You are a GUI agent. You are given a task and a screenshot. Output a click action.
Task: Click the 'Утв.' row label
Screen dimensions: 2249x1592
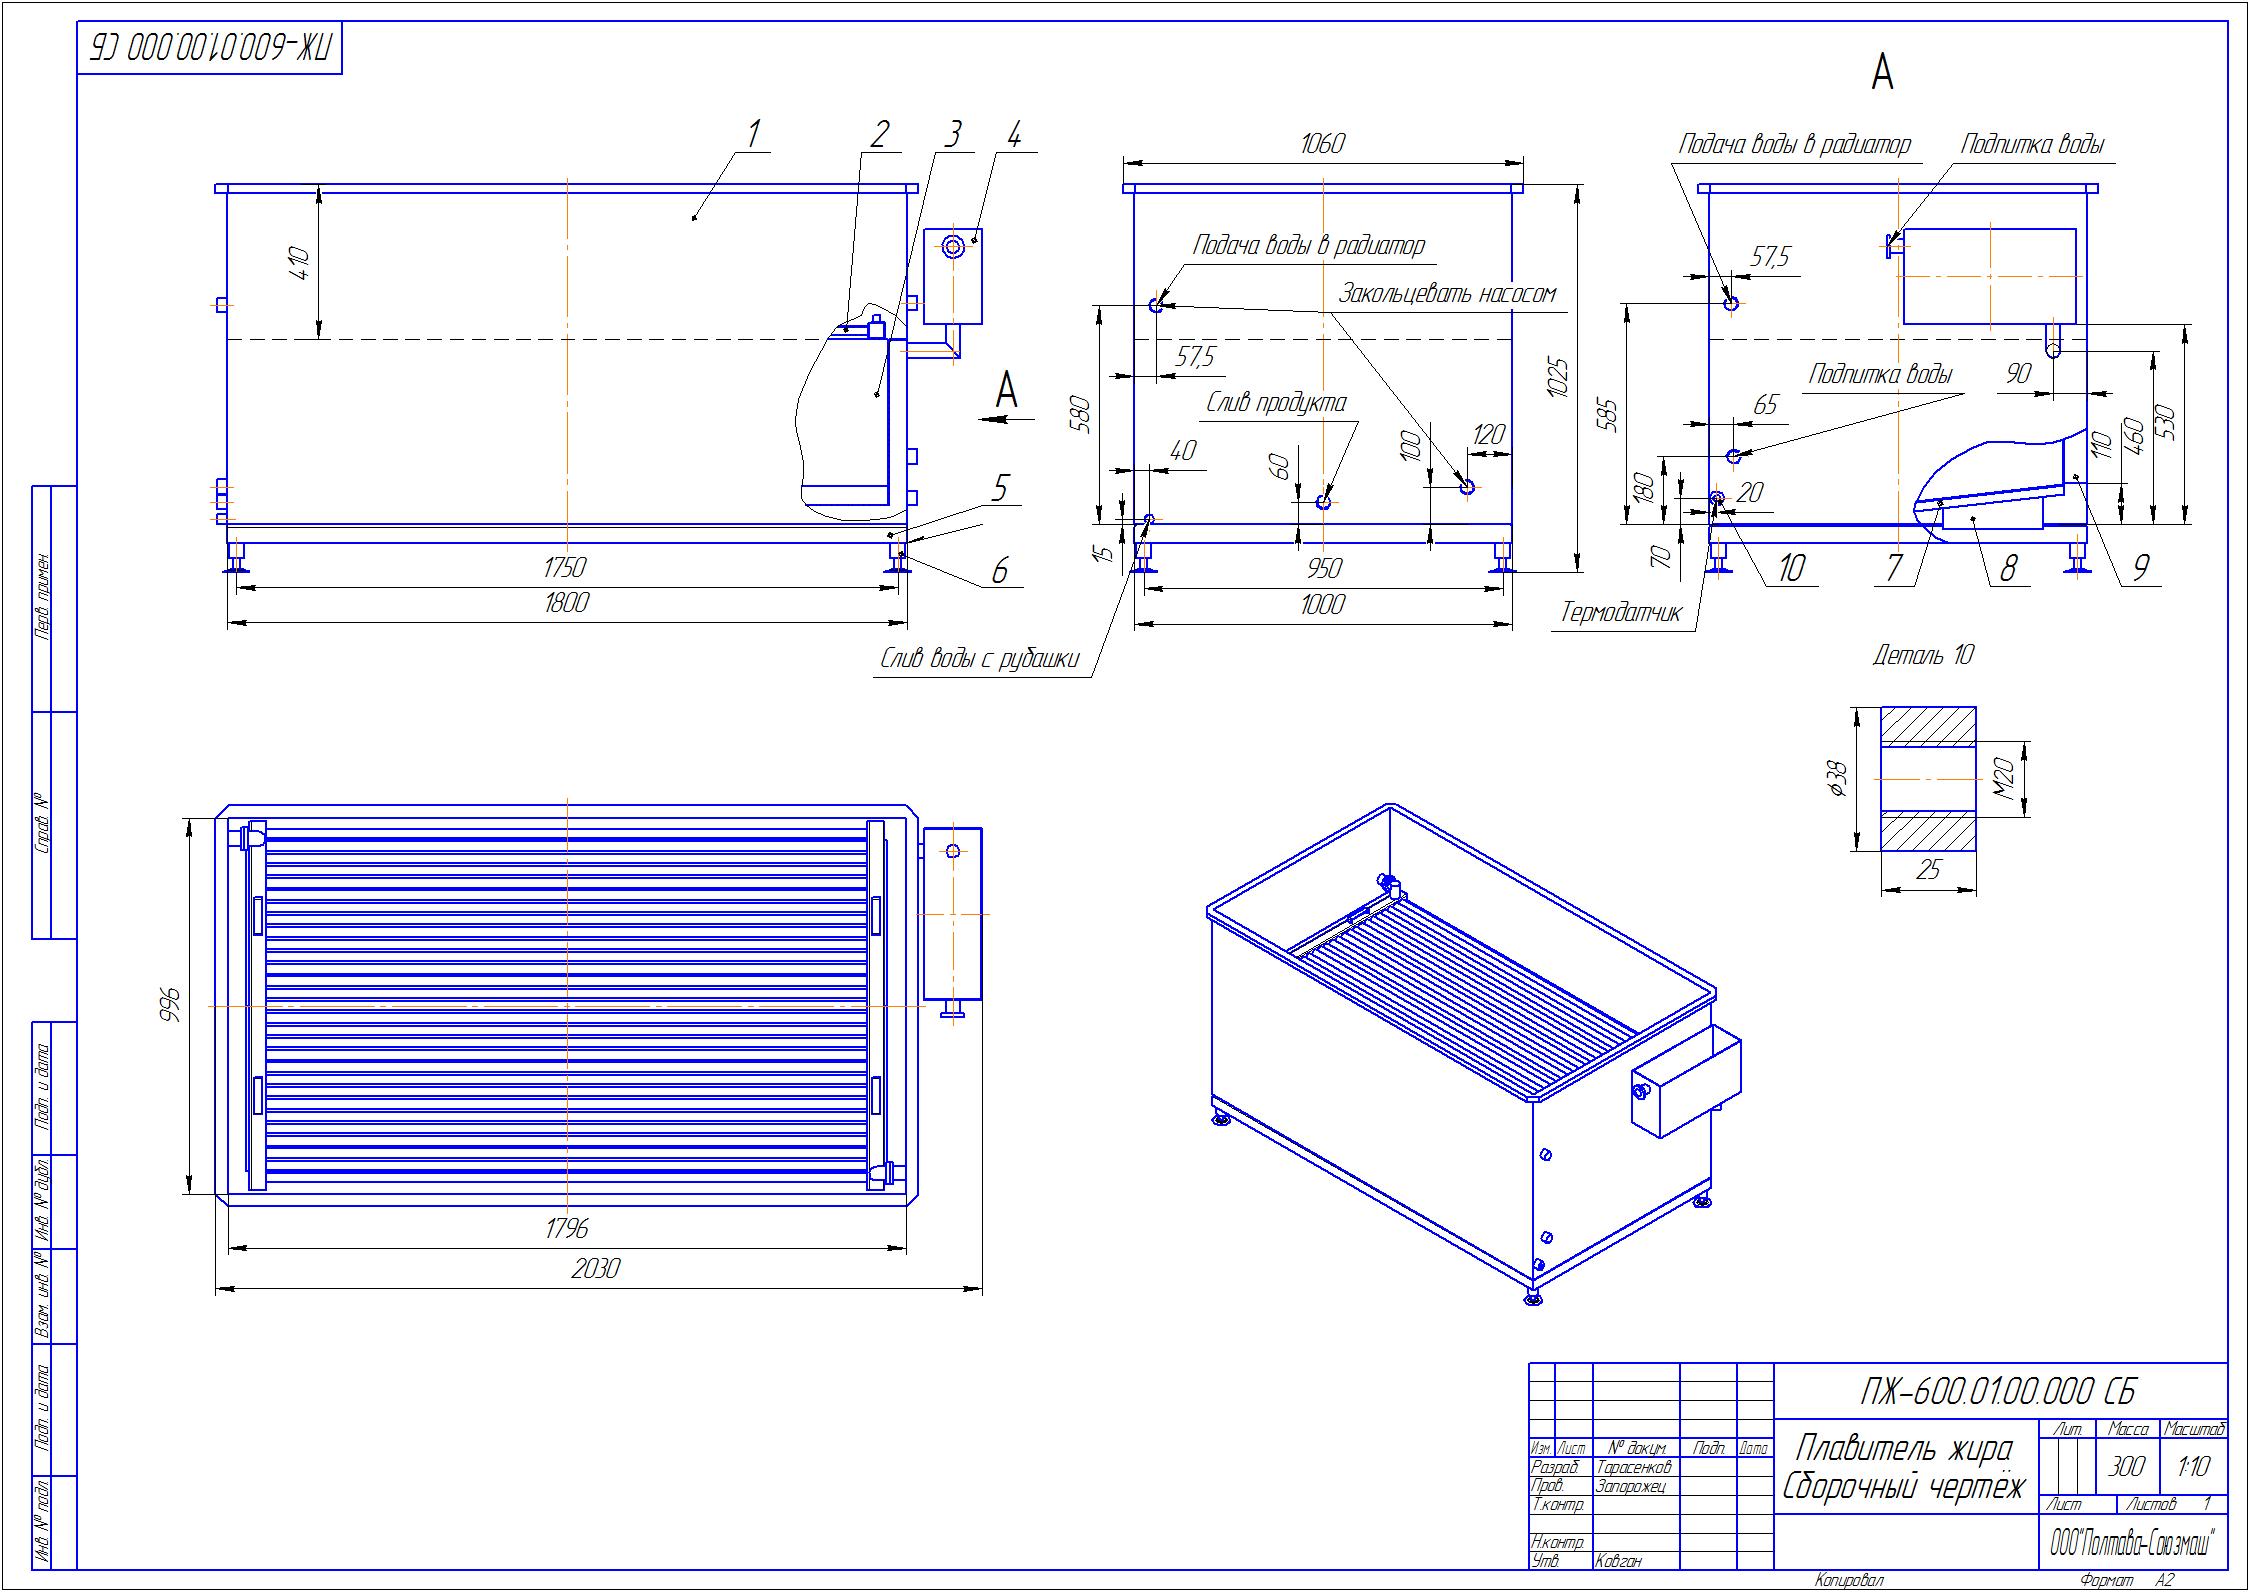click(x=1545, y=1560)
